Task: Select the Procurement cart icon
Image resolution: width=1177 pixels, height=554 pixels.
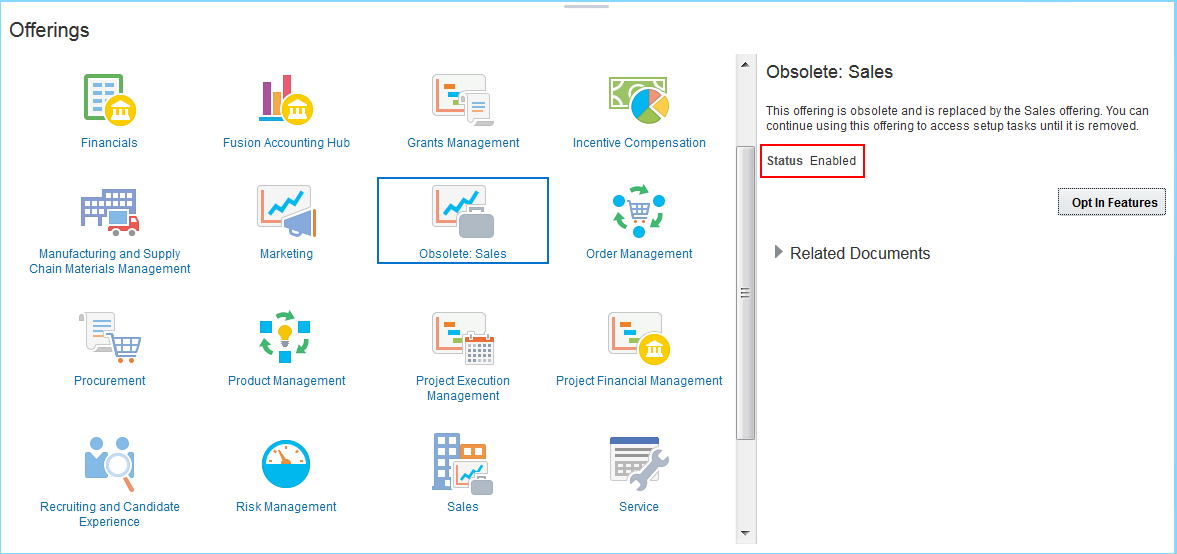Action: point(110,336)
